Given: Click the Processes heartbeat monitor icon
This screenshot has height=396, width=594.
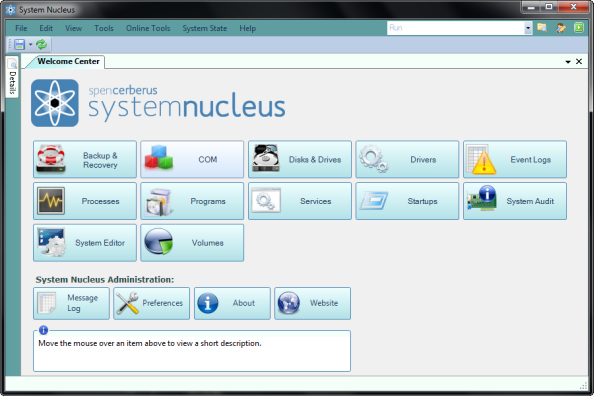Looking at the screenshot, I should coord(51,201).
